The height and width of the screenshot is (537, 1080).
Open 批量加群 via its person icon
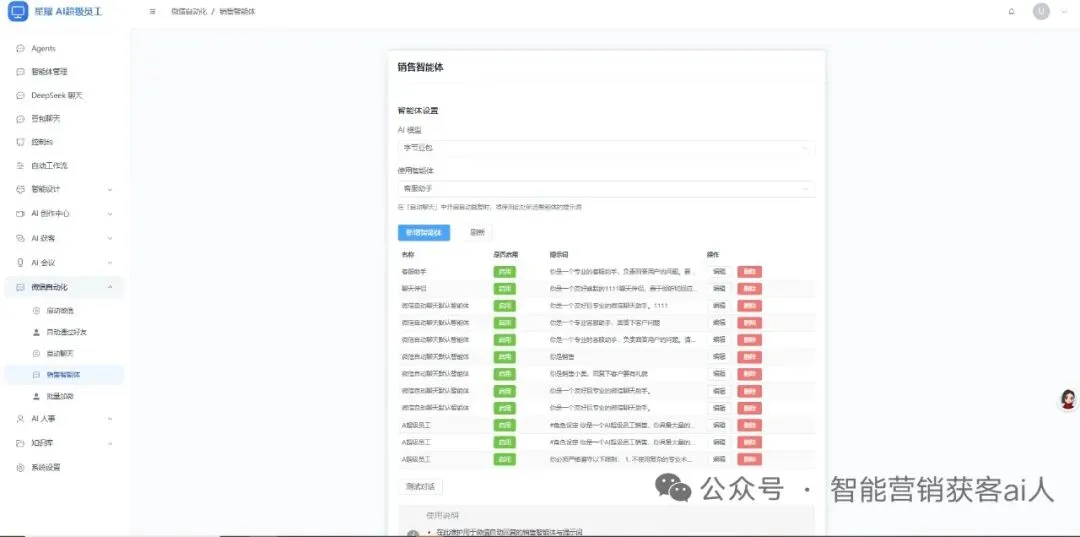(x=37, y=397)
